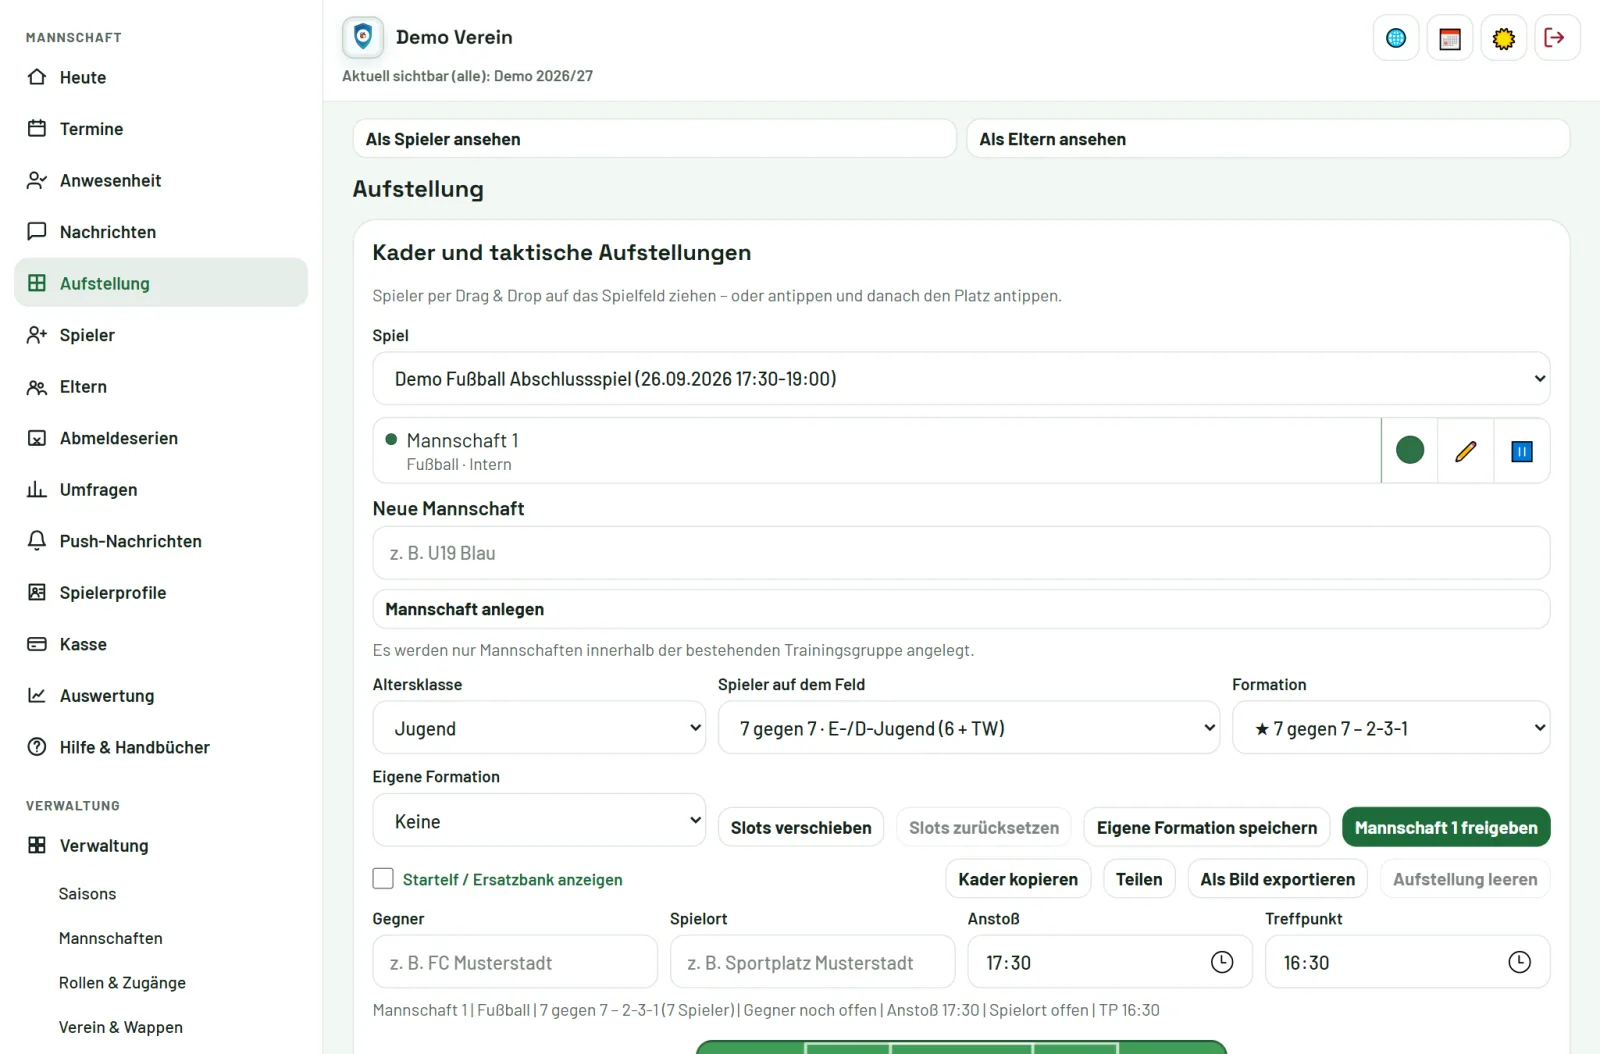Image resolution: width=1600 pixels, height=1054 pixels.
Task: Click the Mannschaft anlegen button
Action: [961, 609]
